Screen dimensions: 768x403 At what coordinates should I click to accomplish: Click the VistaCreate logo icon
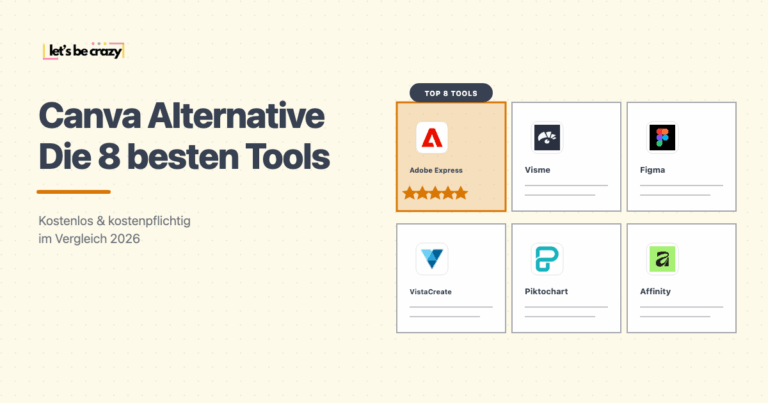(x=432, y=259)
